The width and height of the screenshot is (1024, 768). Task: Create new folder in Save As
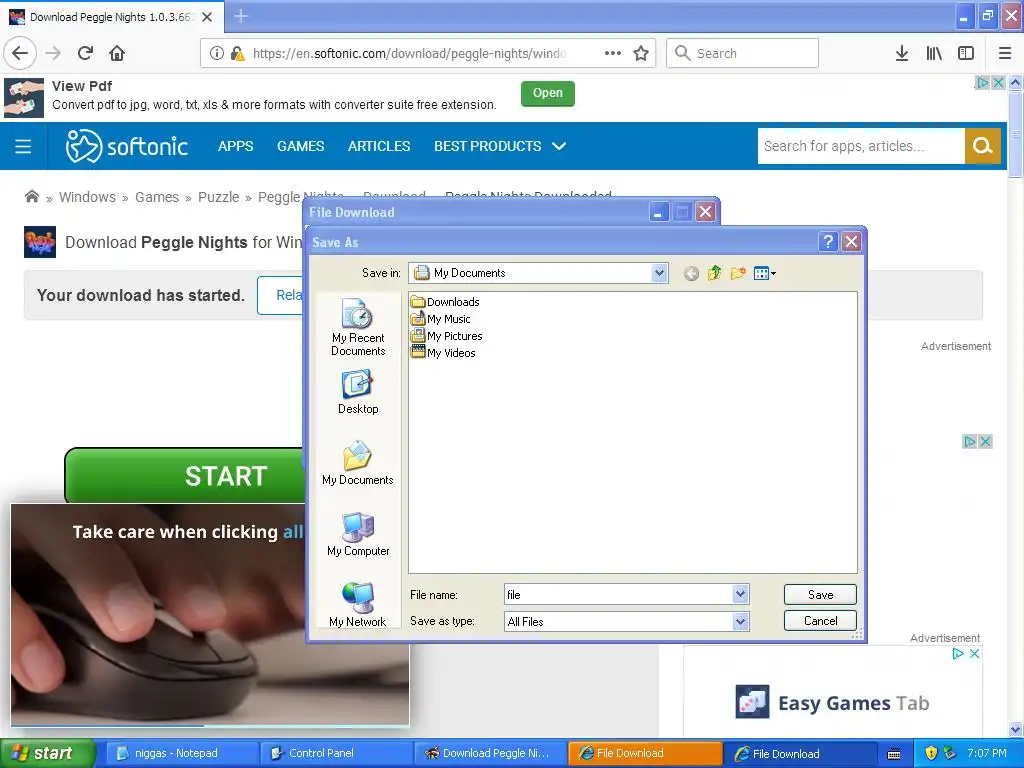pos(738,273)
